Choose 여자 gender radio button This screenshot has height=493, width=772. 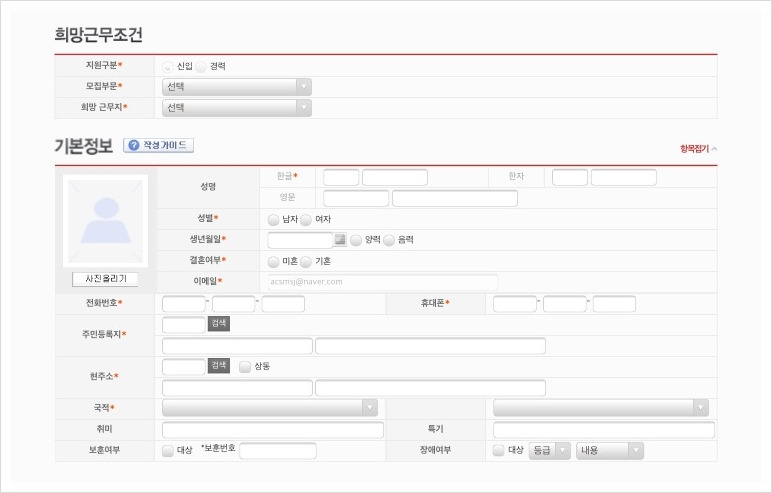pyautogui.click(x=306, y=220)
